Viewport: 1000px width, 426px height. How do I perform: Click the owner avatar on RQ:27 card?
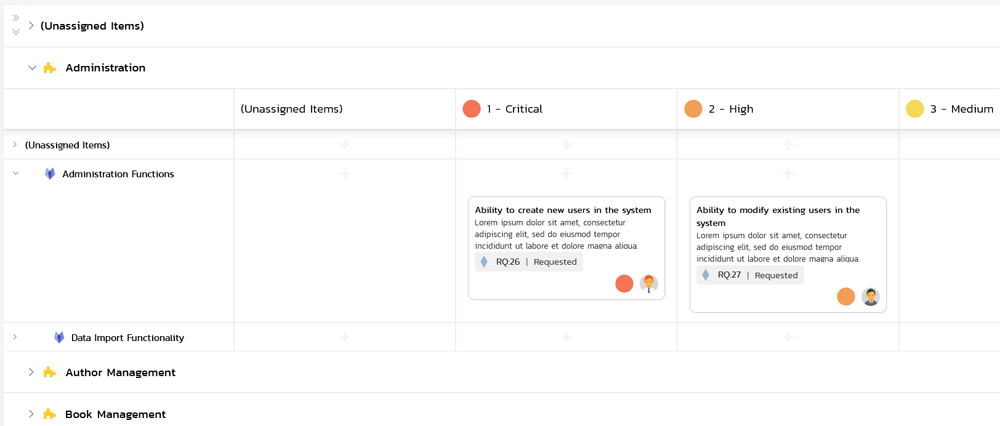click(x=870, y=297)
